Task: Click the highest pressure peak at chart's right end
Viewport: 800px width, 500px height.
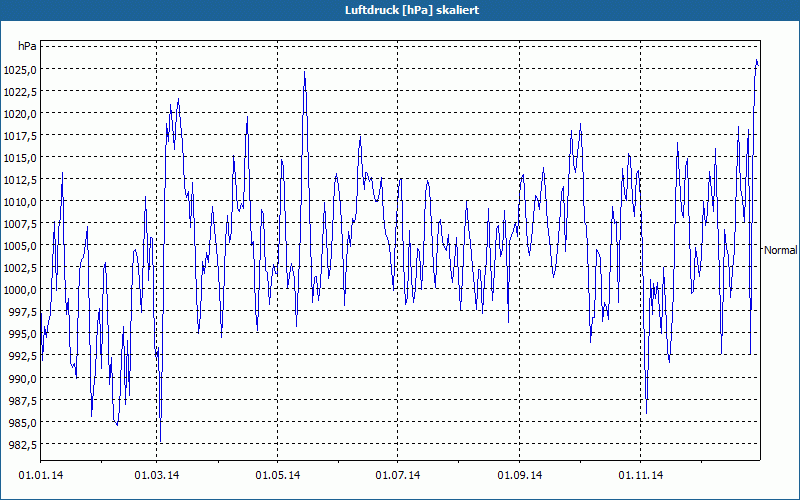Action: click(x=757, y=61)
